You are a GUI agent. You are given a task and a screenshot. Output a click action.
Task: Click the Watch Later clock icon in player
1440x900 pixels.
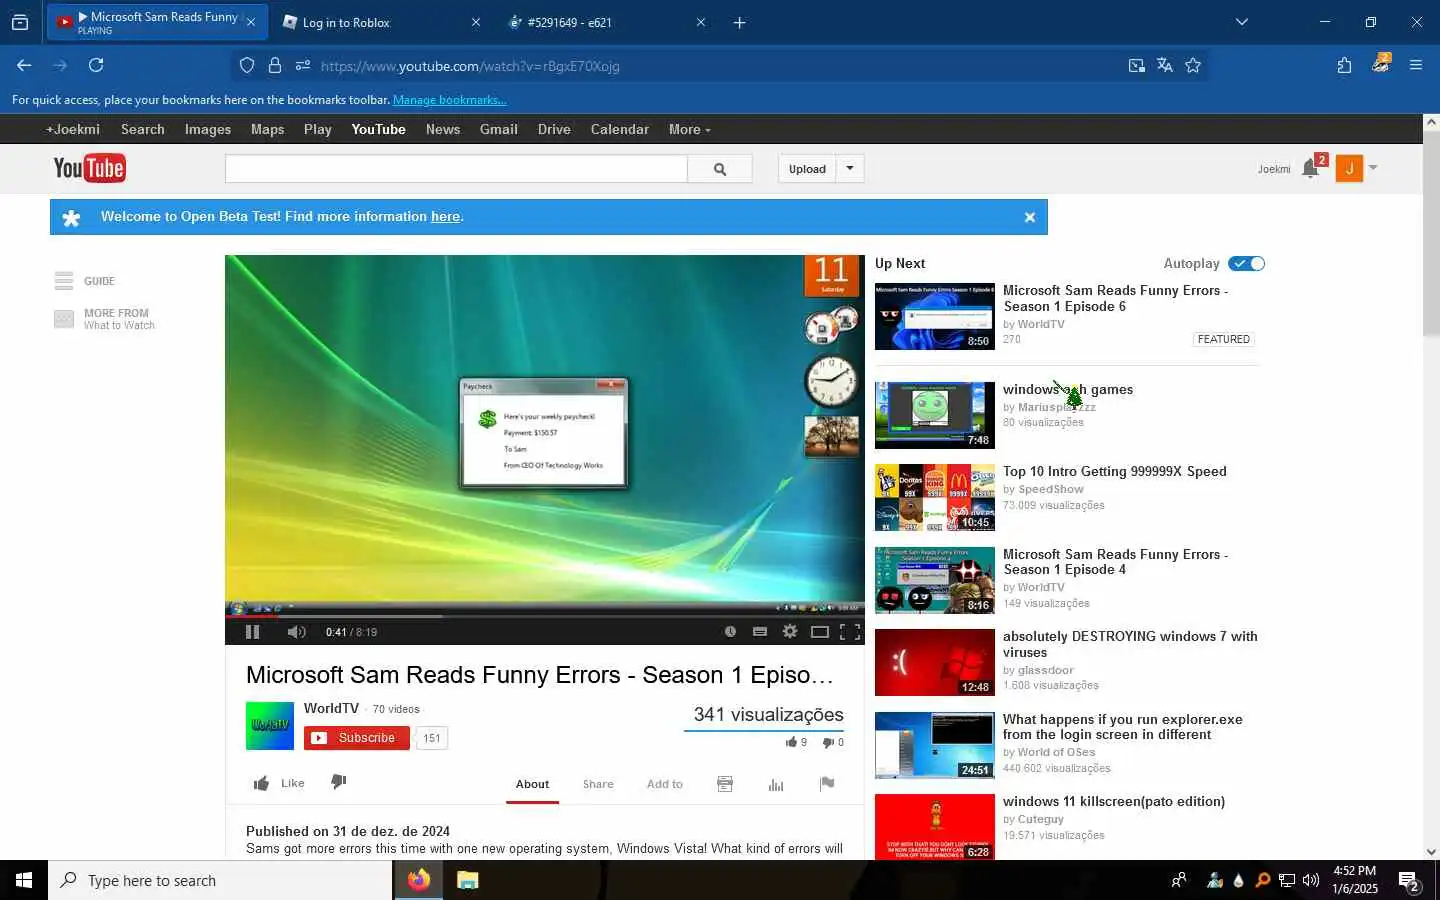[x=730, y=632]
